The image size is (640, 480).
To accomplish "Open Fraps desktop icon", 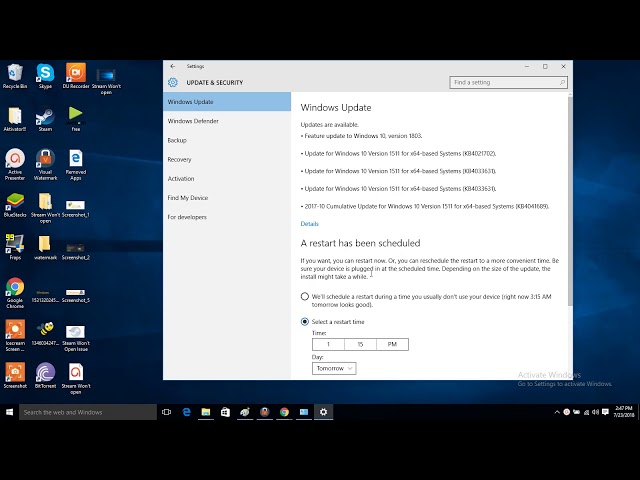I will point(15,247).
